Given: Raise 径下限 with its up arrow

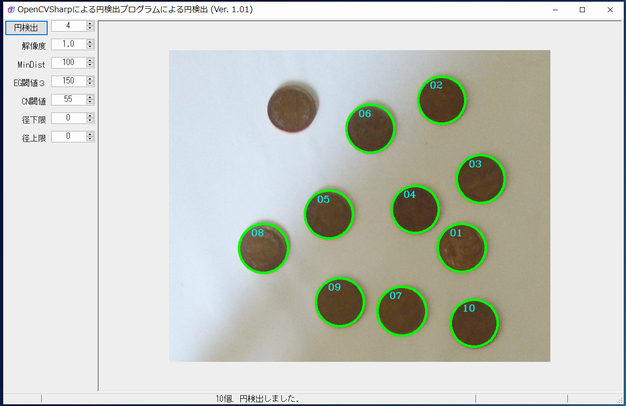Looking at the screenshot, I should pyautogui.click(x=90, y=116).
